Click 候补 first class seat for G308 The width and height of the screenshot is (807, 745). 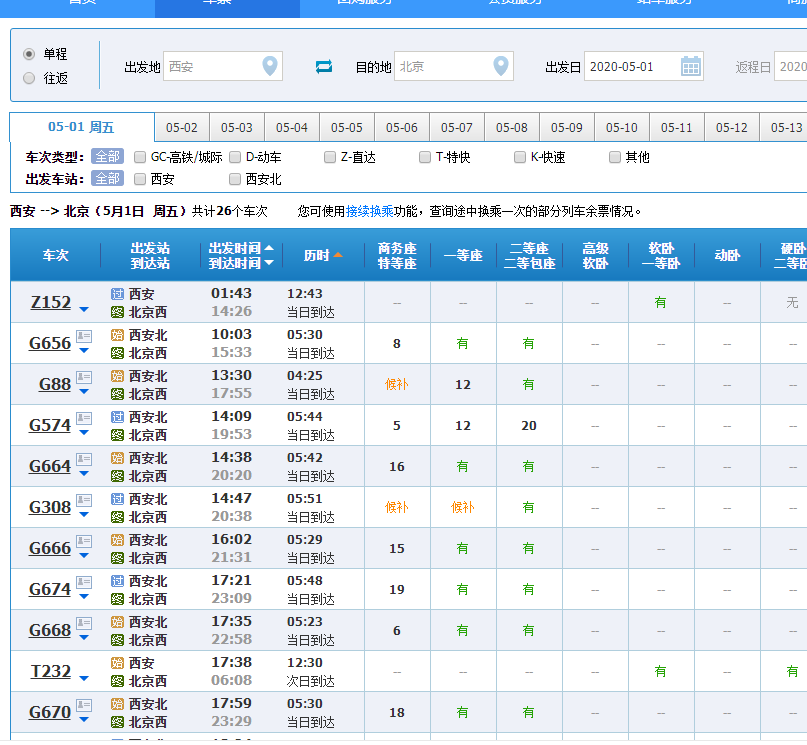[x=463, y=507]
